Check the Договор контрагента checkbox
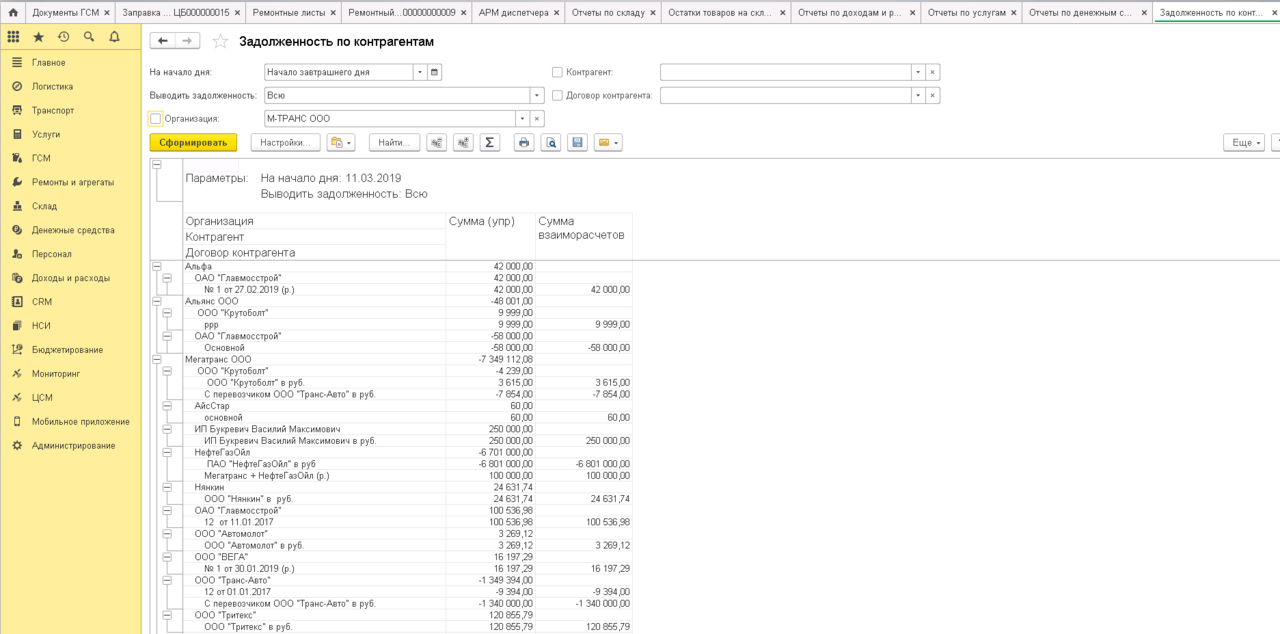 point(557,95)
